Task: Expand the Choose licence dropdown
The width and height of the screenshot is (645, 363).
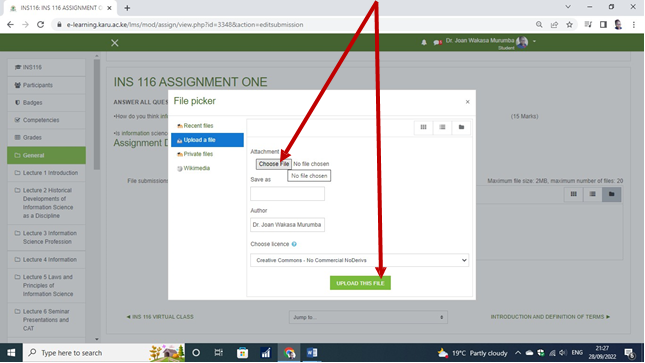Action: 360,260
